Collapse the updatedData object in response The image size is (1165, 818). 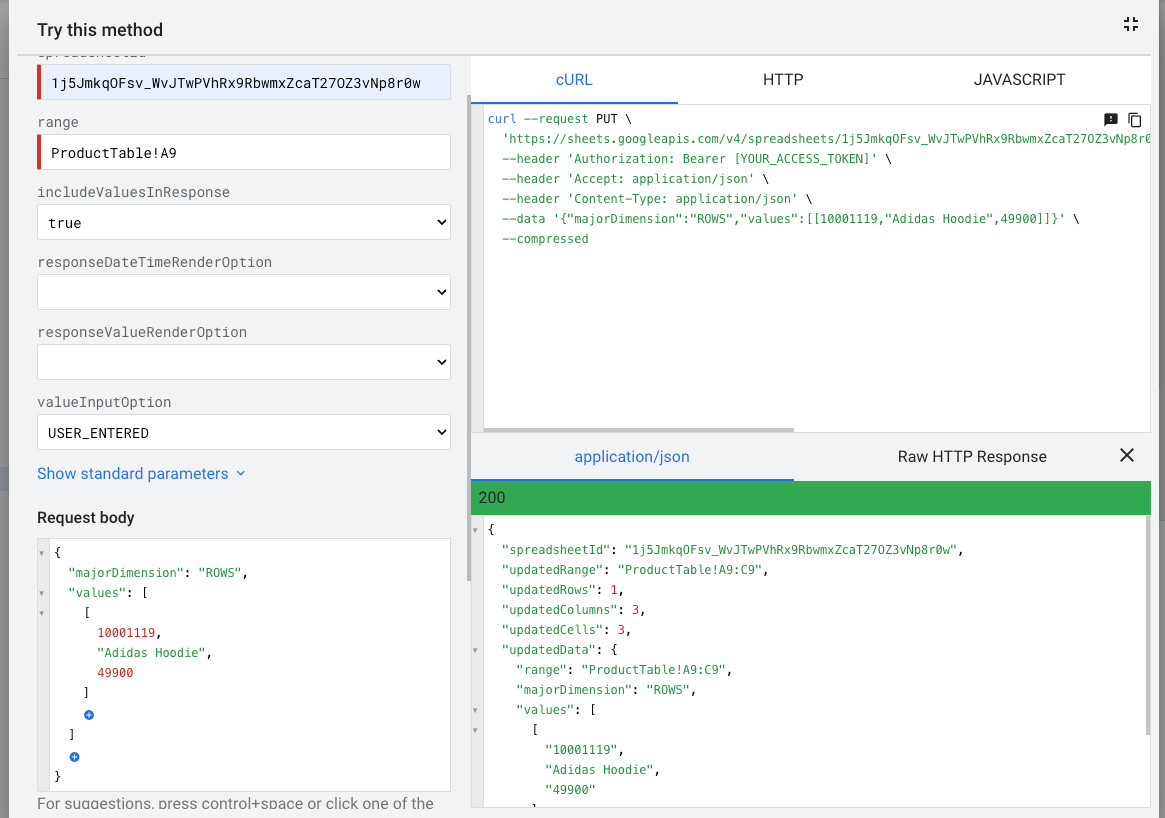point(476,650)
